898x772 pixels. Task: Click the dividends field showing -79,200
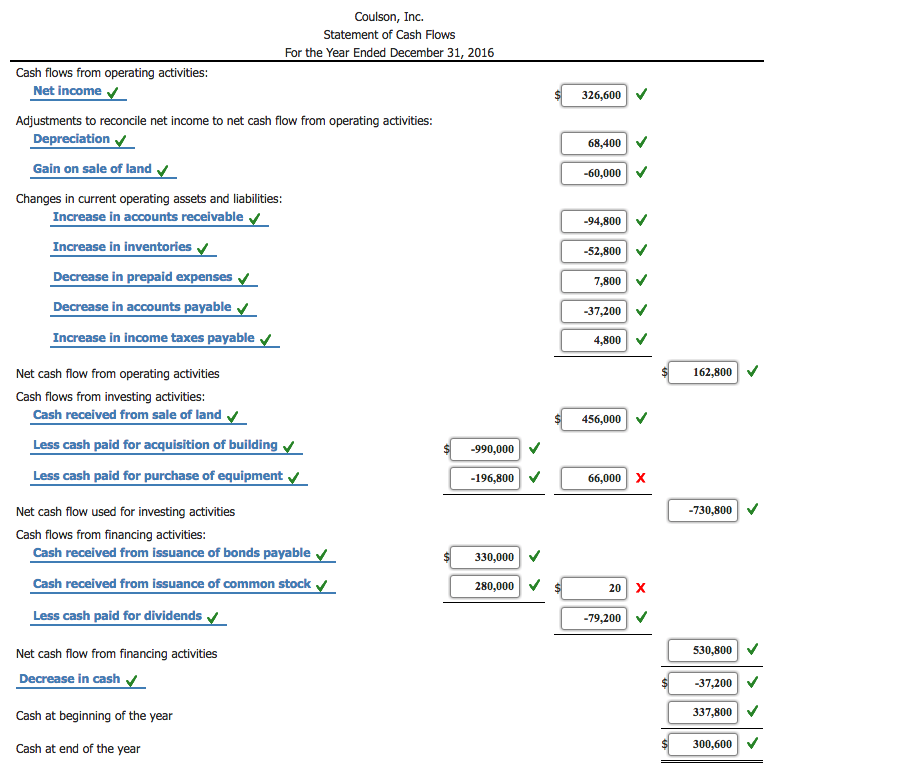click(x=594, y=619)
